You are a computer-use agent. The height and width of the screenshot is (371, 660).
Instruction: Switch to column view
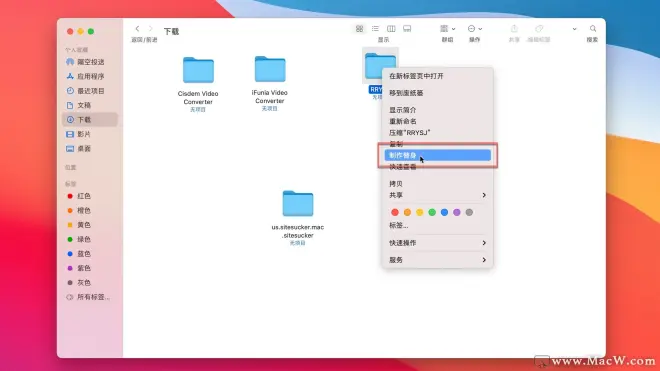(x=391, y=29)
